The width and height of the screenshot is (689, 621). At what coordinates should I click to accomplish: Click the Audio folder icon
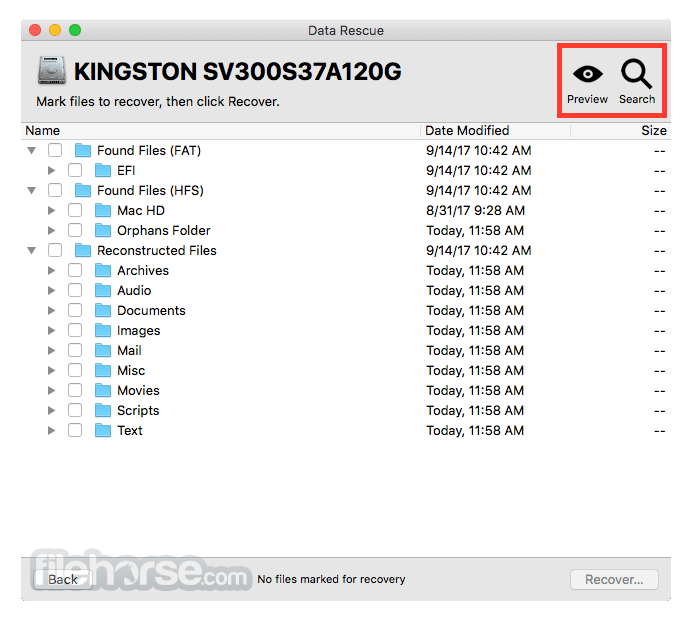pos(103,291)
